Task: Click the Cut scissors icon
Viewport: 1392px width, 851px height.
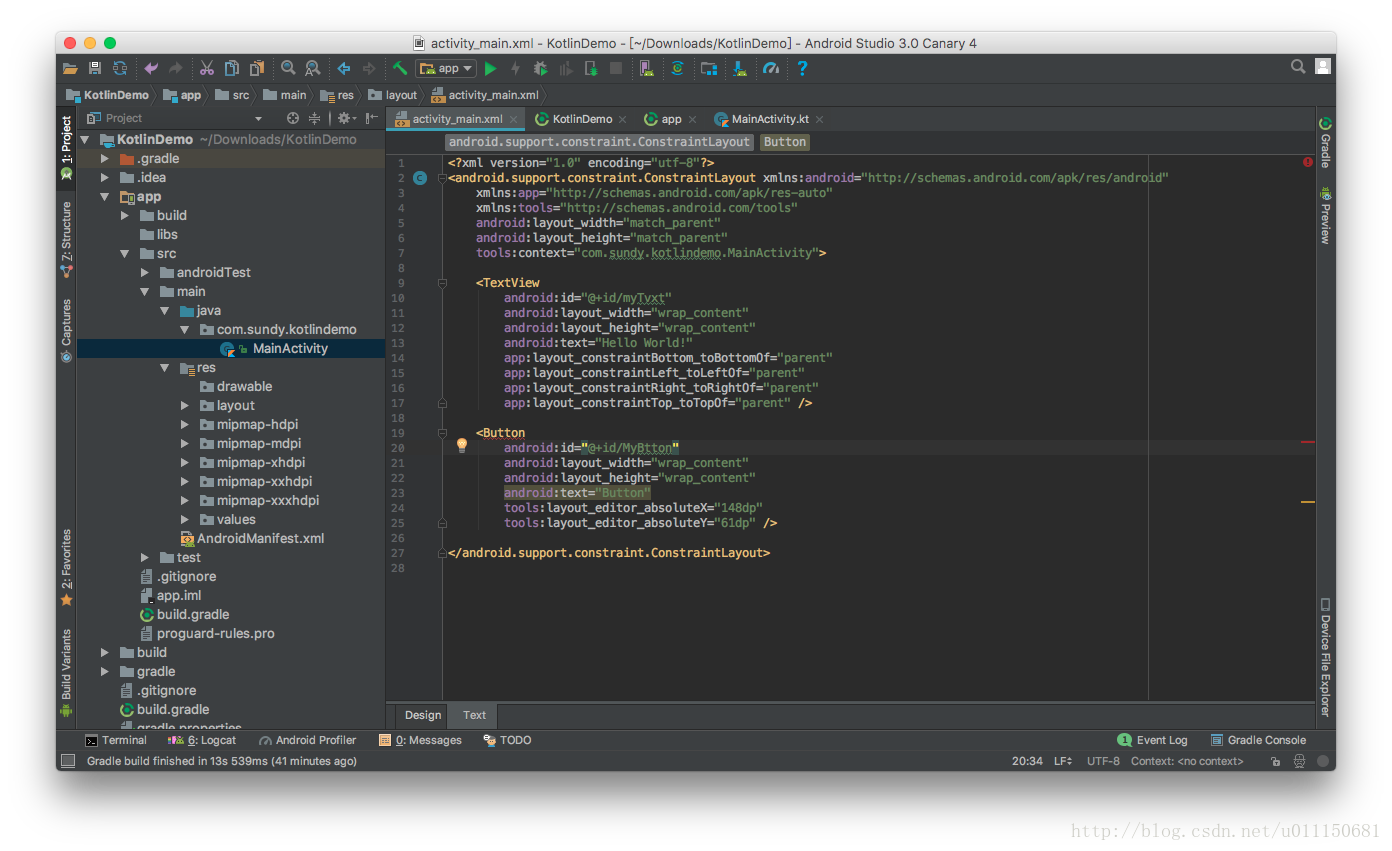Action: (x=206, y=69)
